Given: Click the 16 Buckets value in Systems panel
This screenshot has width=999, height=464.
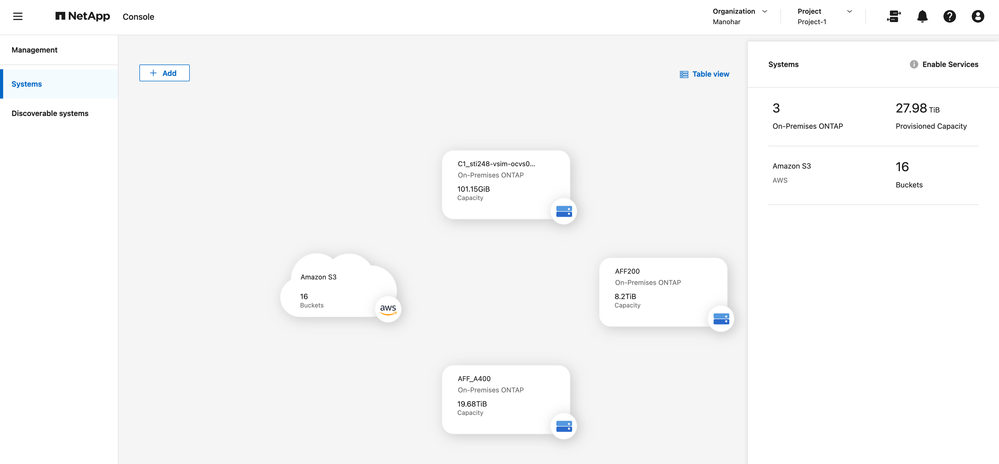Looking at the screenshot, I should click(x=902, y=167).
